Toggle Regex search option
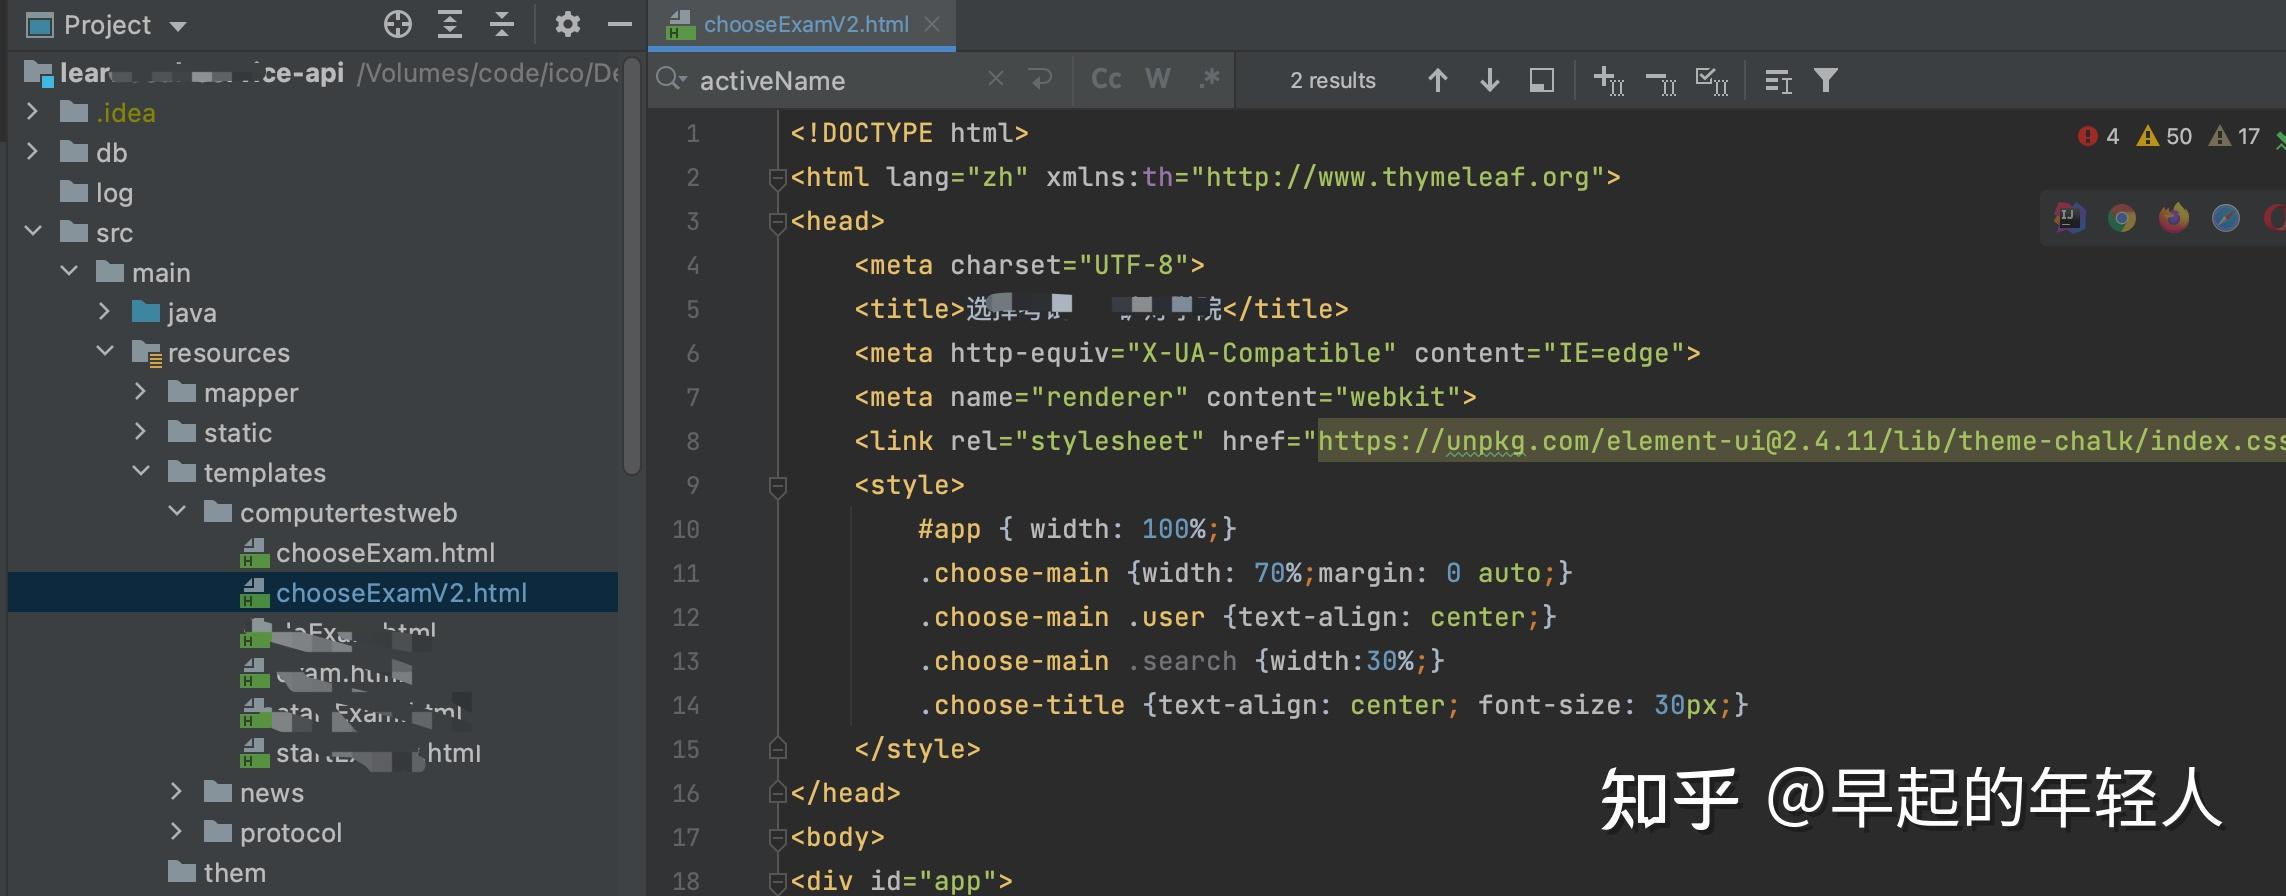Image resolution: width=2286 pixels, height=896 pixels. click(x=1209, y=79)
